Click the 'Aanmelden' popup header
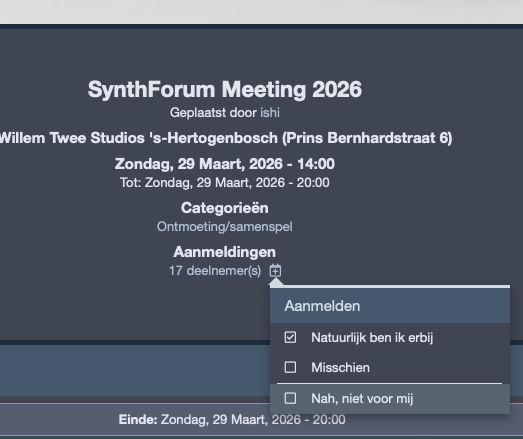Viewport: 523px width, 439px height. click(x=390, y=306)
